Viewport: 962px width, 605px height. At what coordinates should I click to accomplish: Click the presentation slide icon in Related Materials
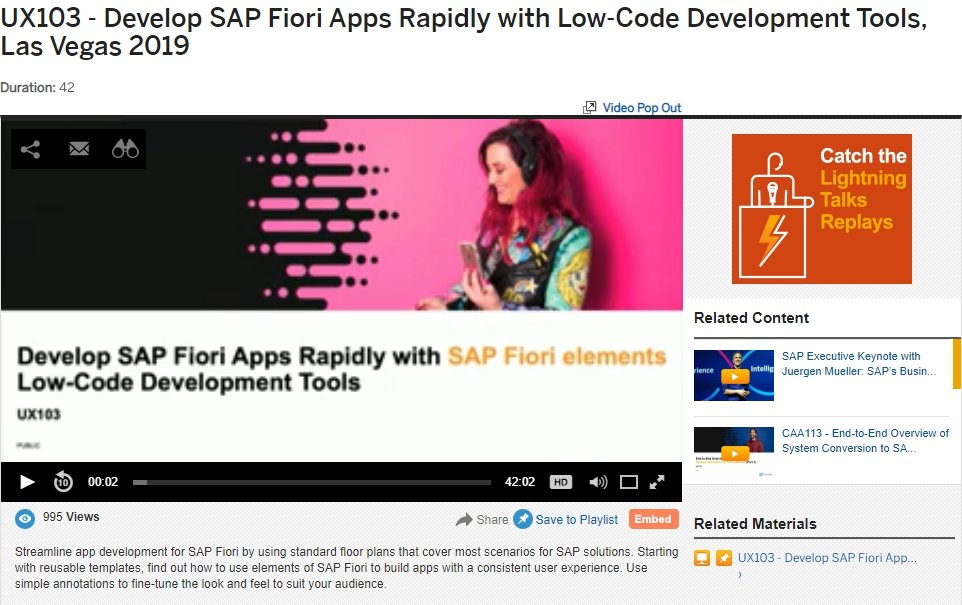point(702,558)
